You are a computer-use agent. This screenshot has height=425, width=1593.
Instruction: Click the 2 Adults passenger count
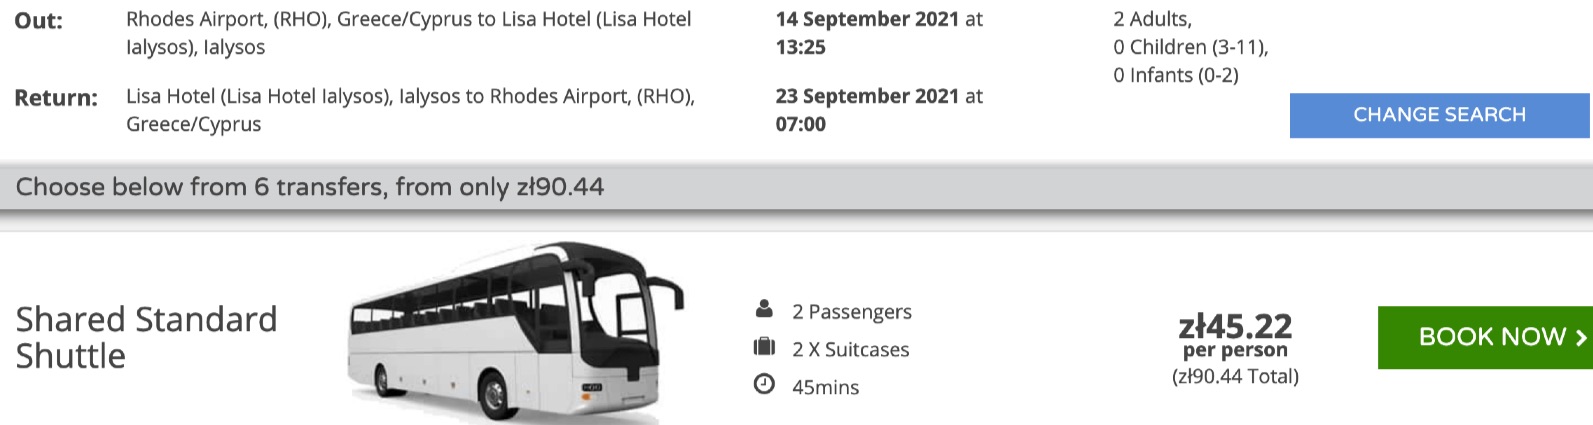1152,19
